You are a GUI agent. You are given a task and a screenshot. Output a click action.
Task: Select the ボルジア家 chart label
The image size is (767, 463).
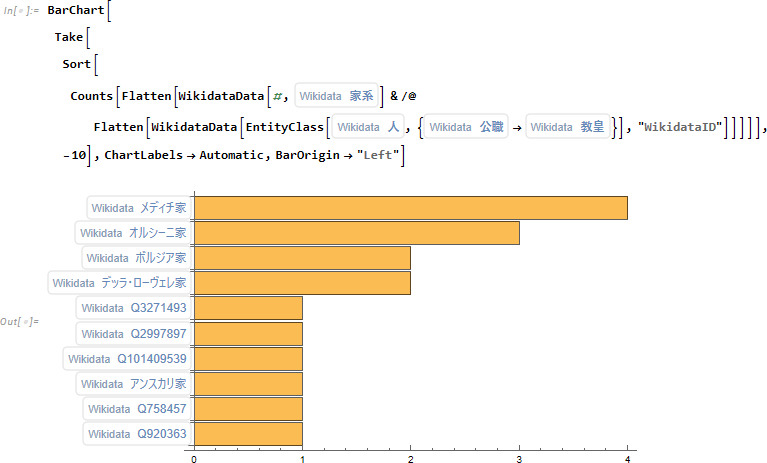pyautogui.click(x=135, y=258)
